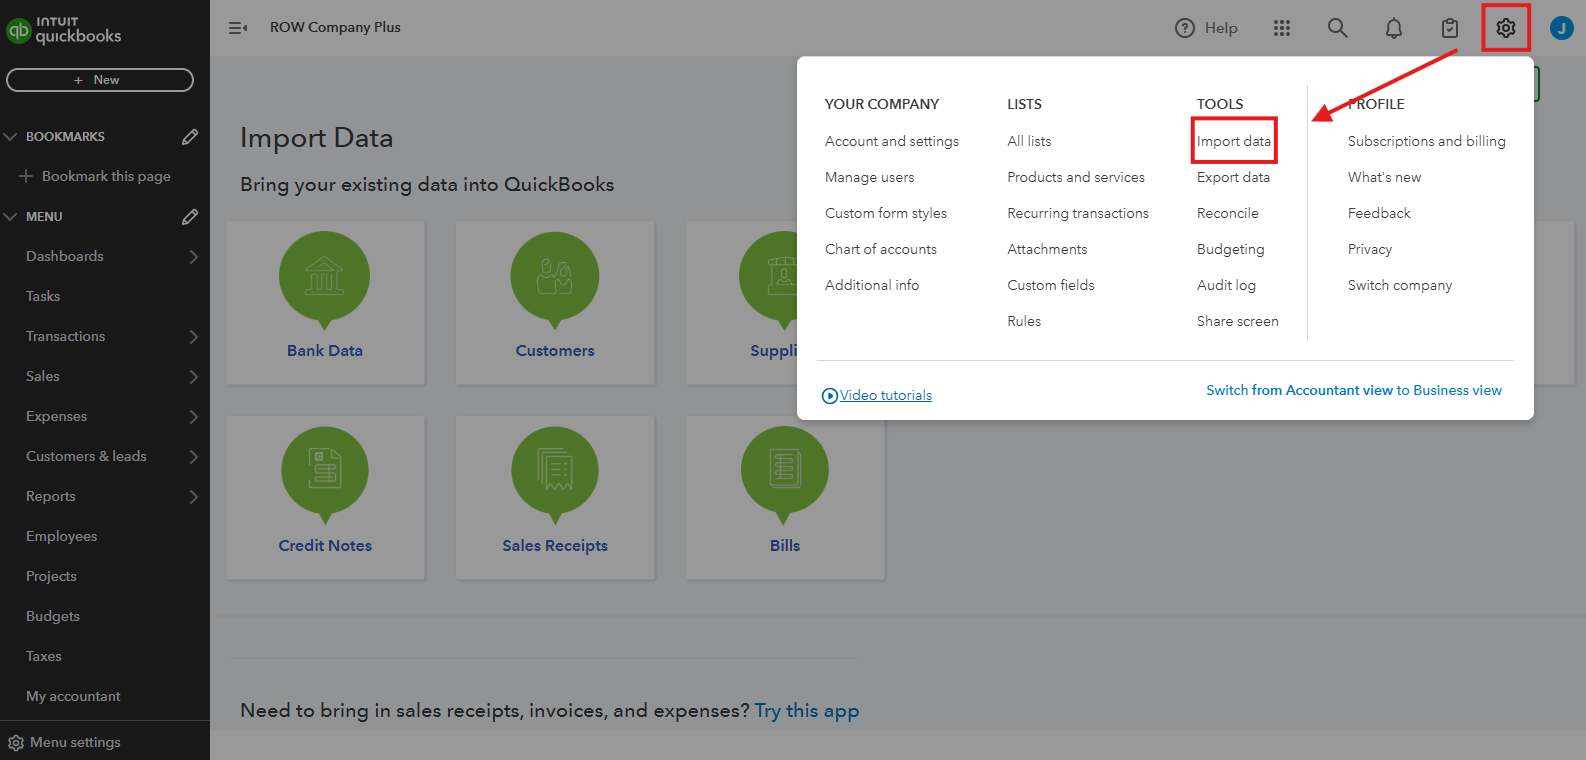The width and height of the screenshot is (1586, 760).
Task: Select Audit log in Tools menu
Action: [x=1226, y=285]
